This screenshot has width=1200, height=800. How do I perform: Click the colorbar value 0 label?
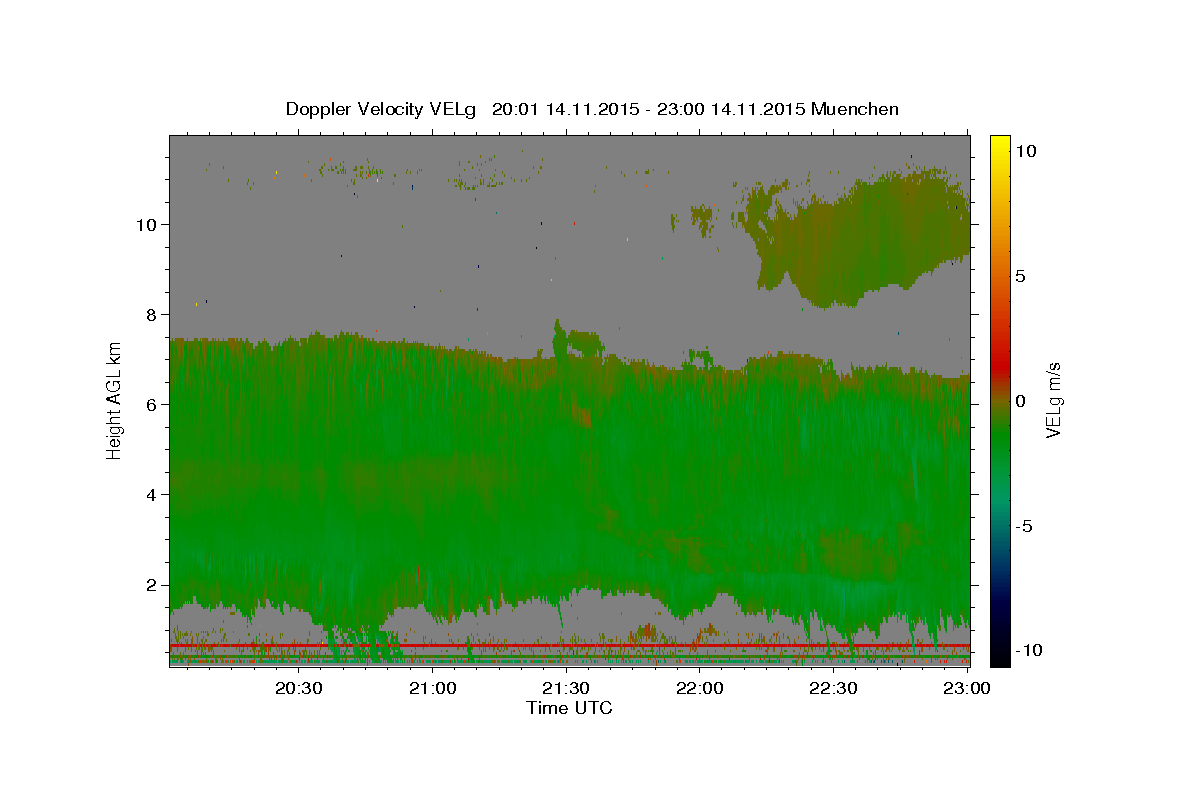[1021, 401]
